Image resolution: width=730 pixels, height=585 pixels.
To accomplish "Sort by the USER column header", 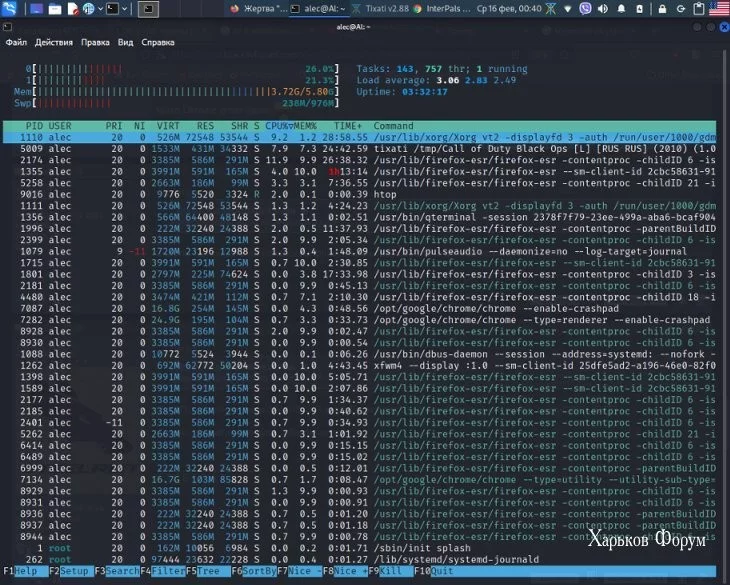I will [60, 126].
